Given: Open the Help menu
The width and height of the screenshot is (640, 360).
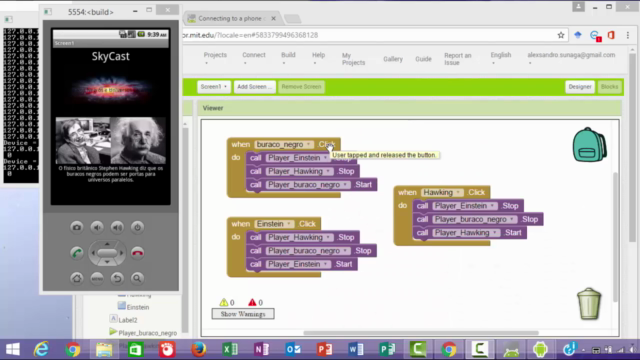Looking at the screenshot, I should [x=318, y=58].
